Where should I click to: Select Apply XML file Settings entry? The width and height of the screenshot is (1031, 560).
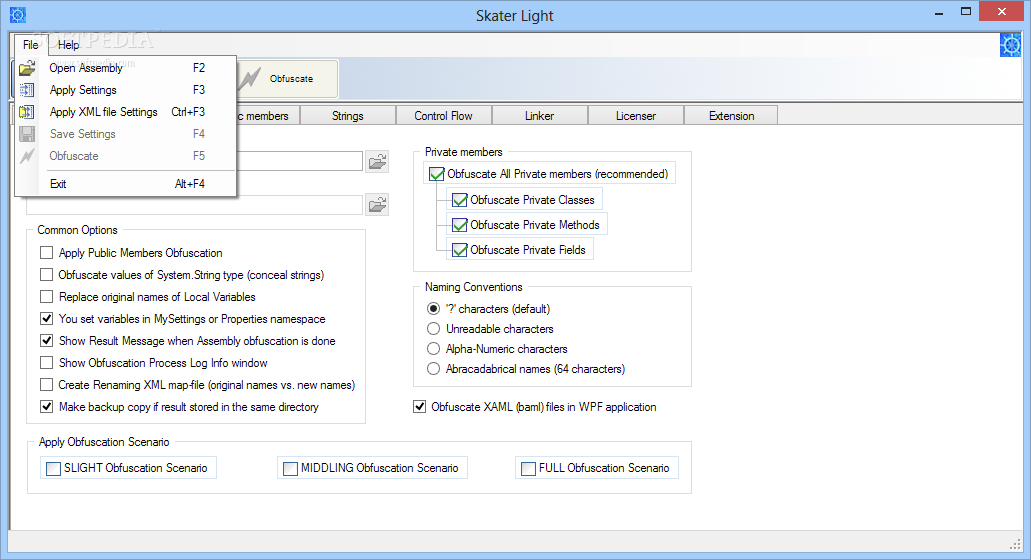click(x=125, y=112)
